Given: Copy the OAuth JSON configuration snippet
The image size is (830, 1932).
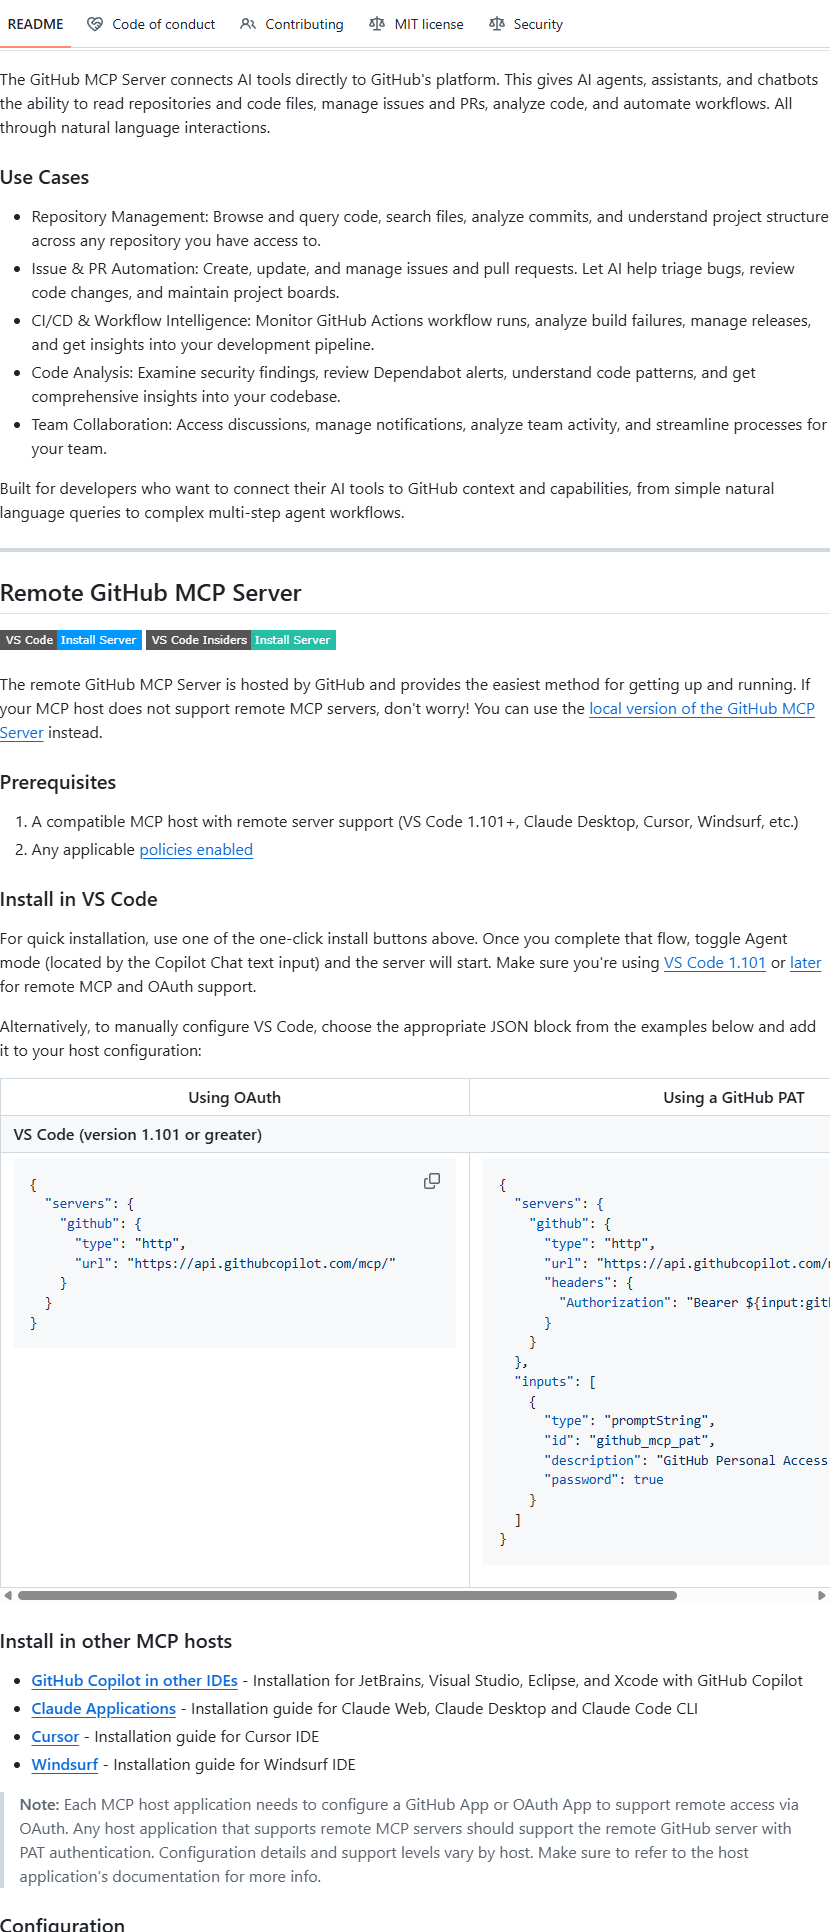Looking at the screenshot, I should (x=431, y=1181).
